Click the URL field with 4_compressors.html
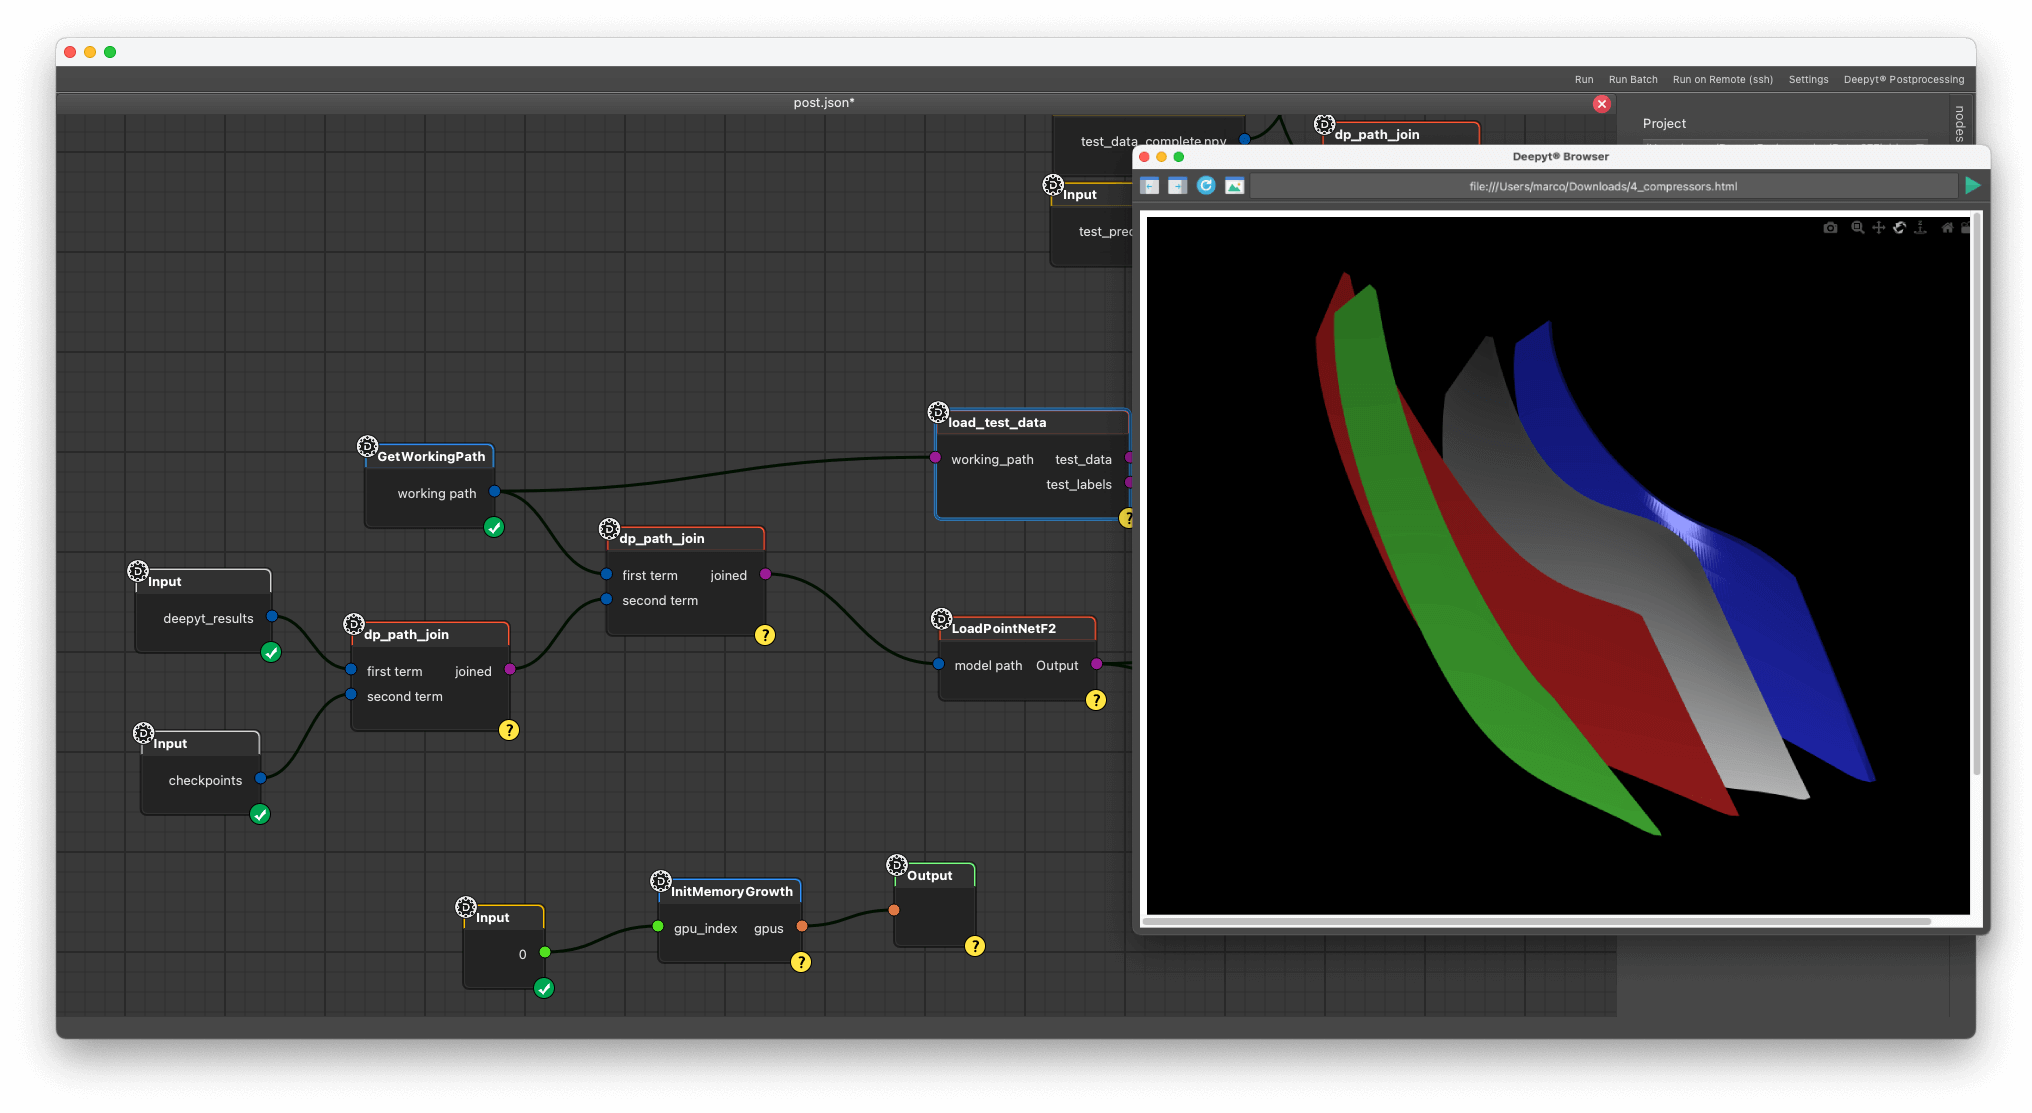The image size is (2032, 1113). click(x=1603, y=186)
